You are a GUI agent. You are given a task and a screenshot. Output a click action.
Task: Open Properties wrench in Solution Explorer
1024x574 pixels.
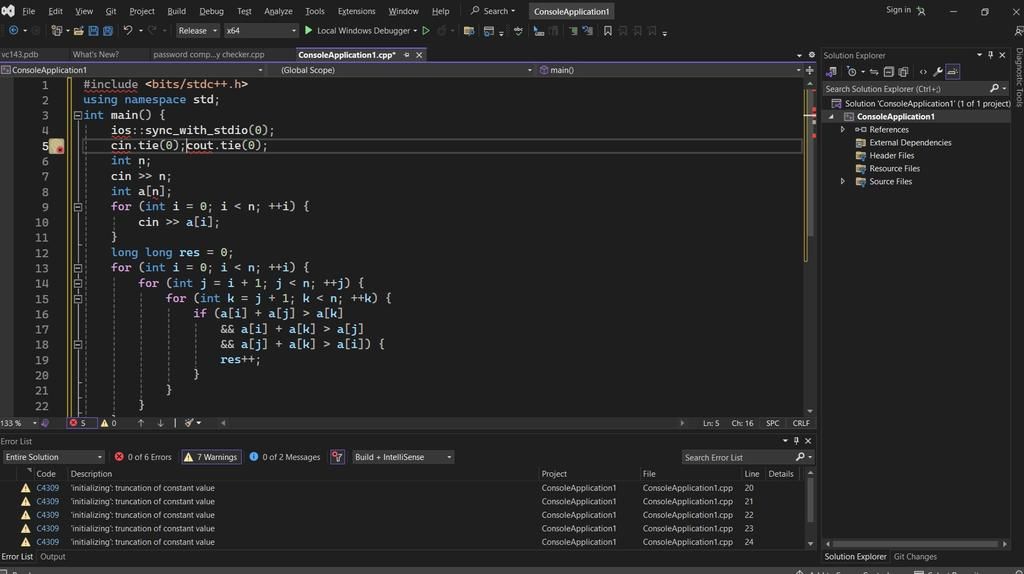point(937,72)
